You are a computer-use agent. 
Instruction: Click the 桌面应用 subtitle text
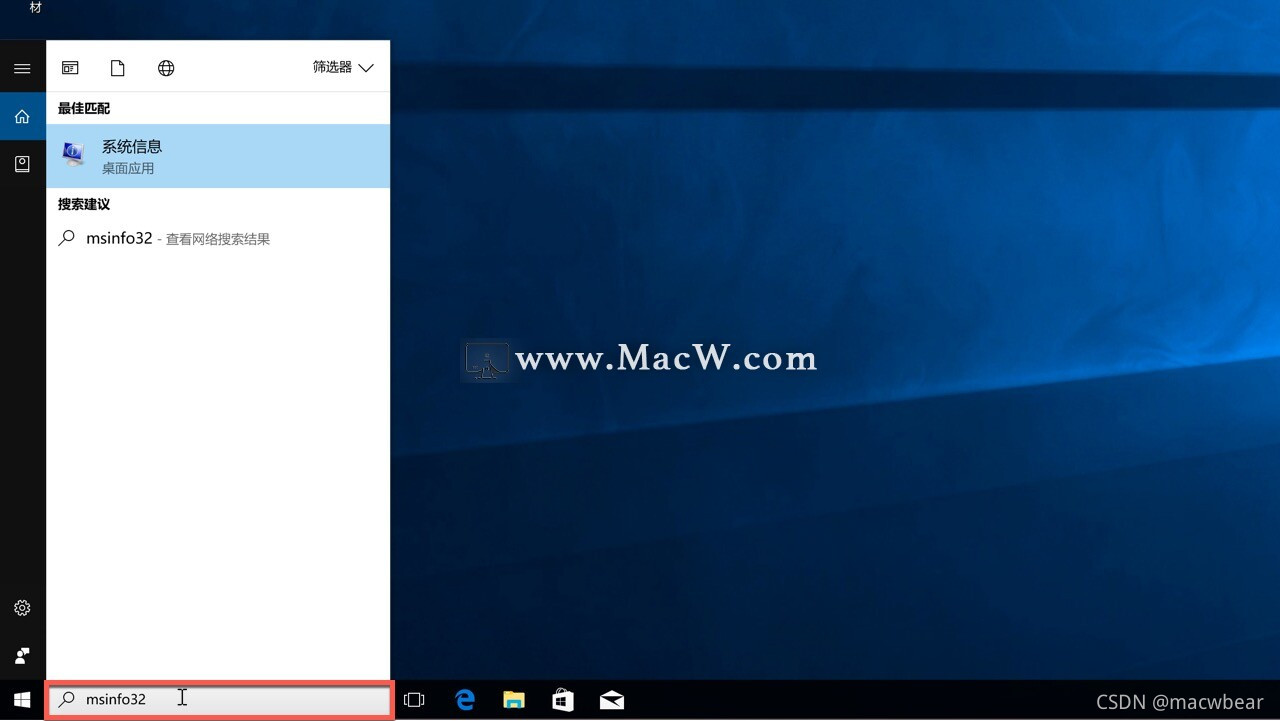point(128,168)
